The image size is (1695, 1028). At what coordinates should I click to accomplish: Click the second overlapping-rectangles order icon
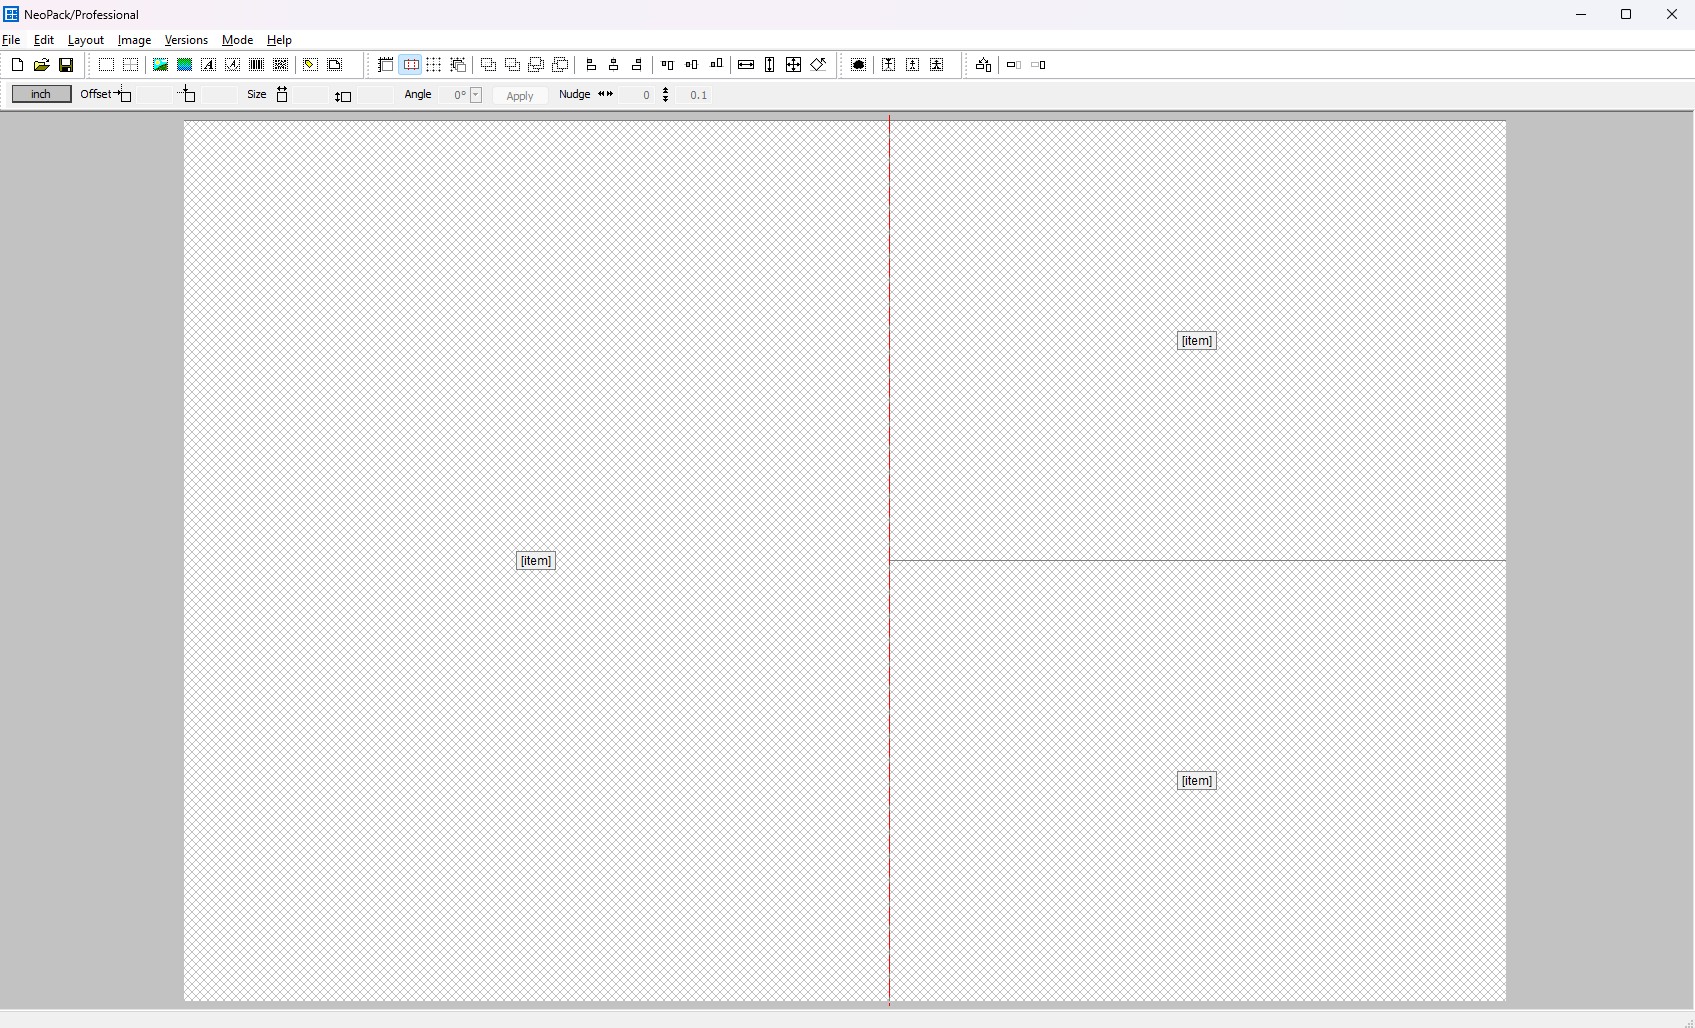click(512, 65)
